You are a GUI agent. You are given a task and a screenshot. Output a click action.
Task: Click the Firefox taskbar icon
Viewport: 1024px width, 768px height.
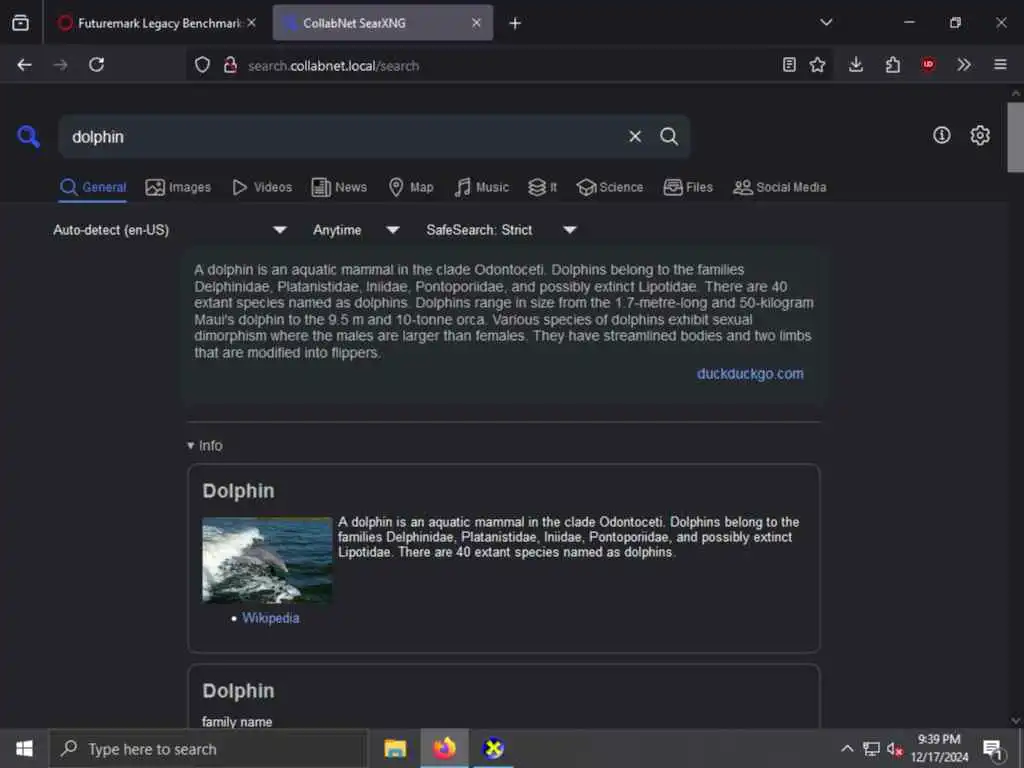444,749
